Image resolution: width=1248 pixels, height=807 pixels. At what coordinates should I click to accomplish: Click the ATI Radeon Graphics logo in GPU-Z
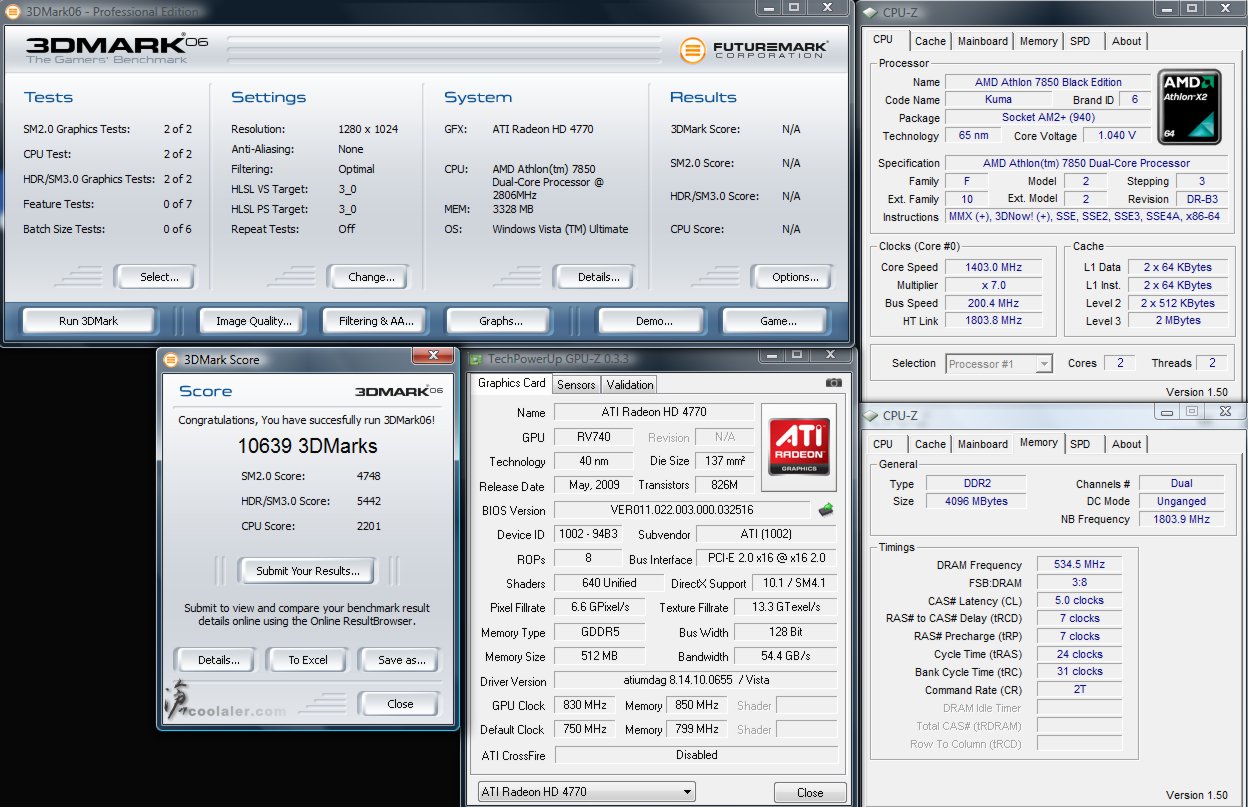click(798, 447)
